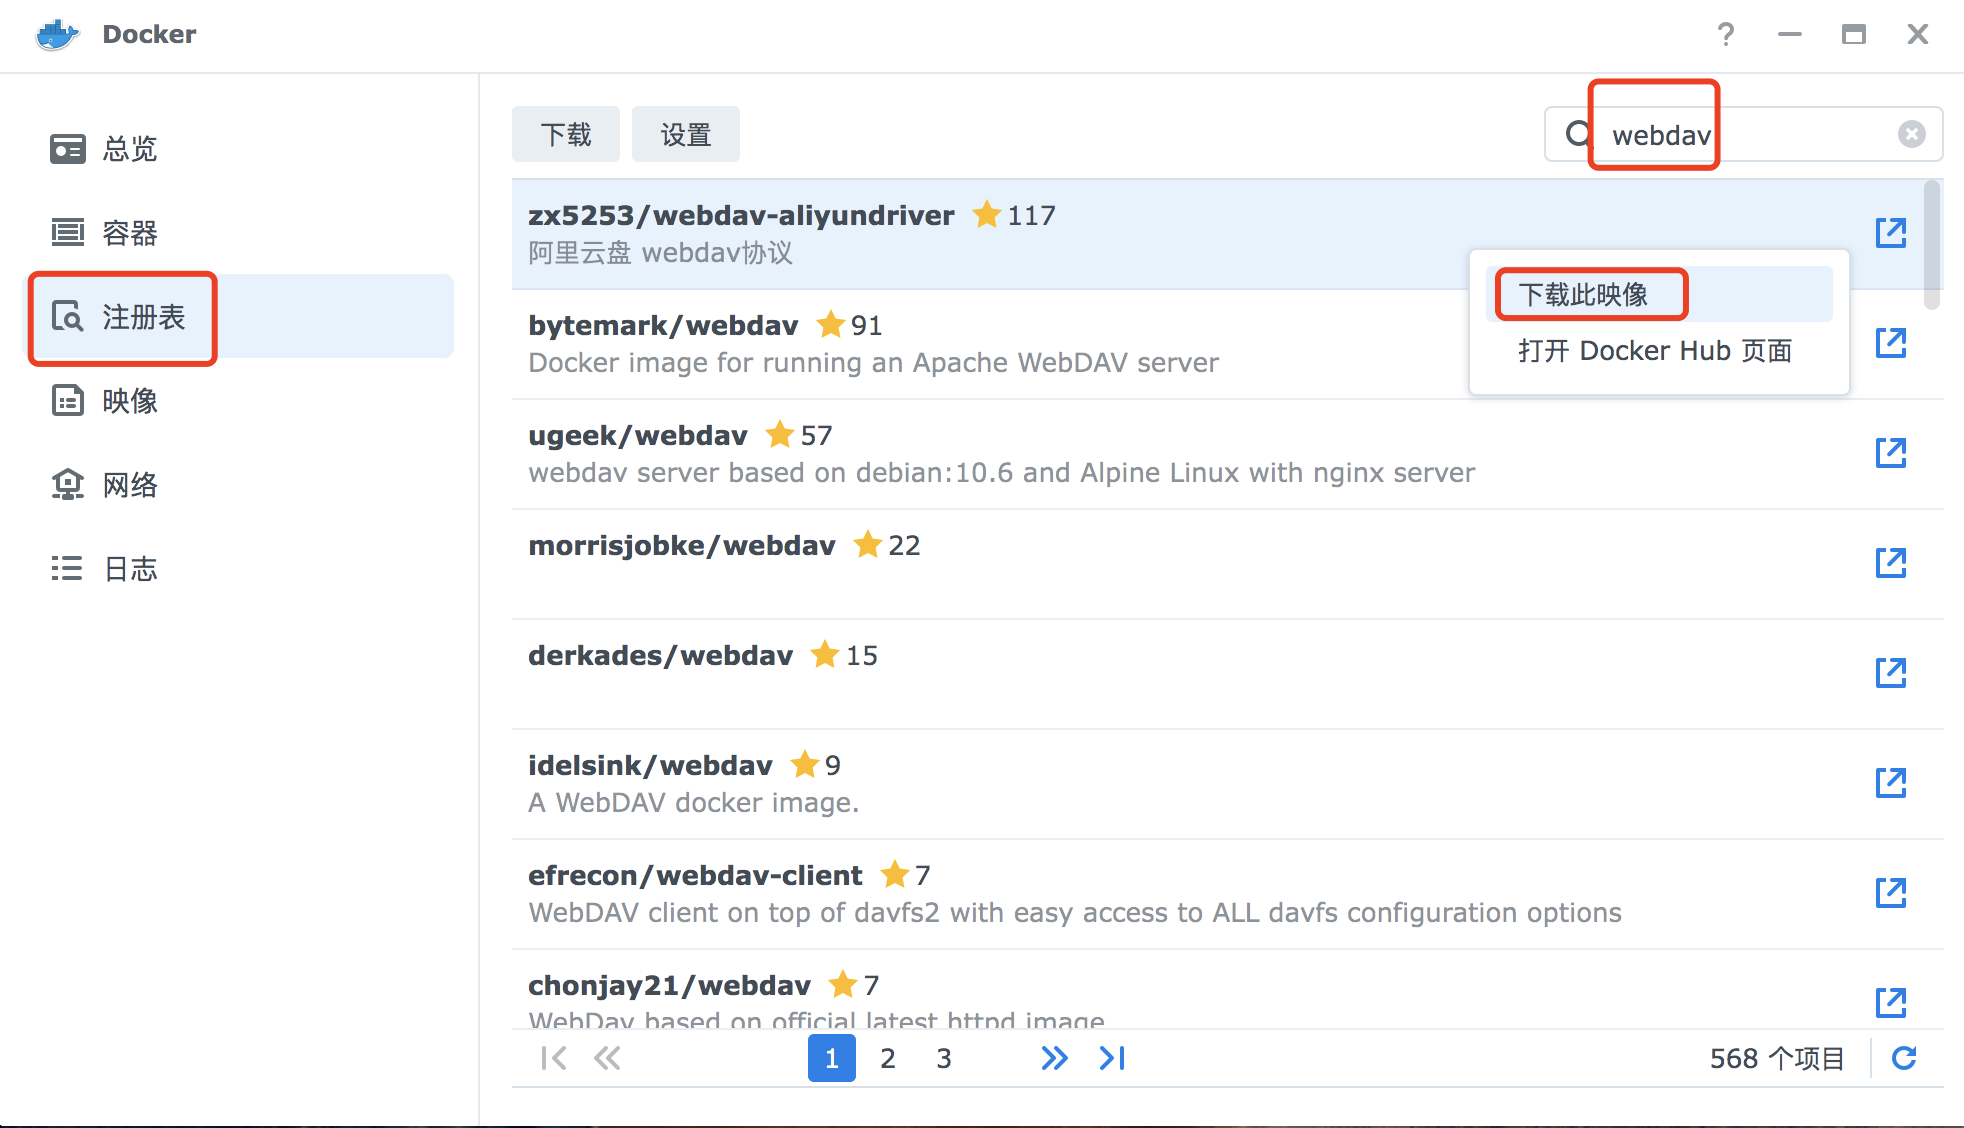Select page 1 in pagination
This screenshot has width=1964, height=1128.
pyautogui.click(x=831, y=1058)
